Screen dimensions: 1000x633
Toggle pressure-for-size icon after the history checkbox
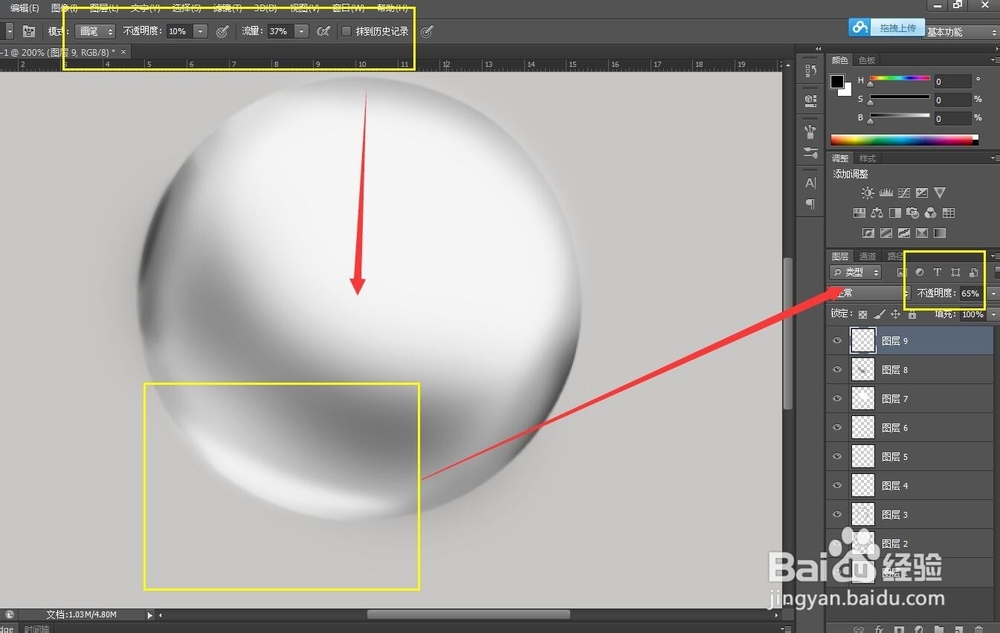427,31
